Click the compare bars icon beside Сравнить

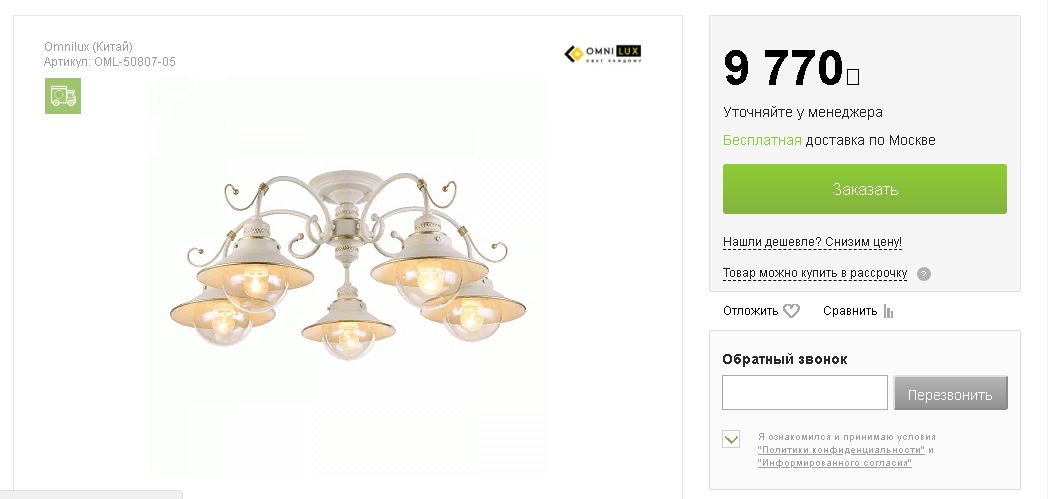point(888,311)
